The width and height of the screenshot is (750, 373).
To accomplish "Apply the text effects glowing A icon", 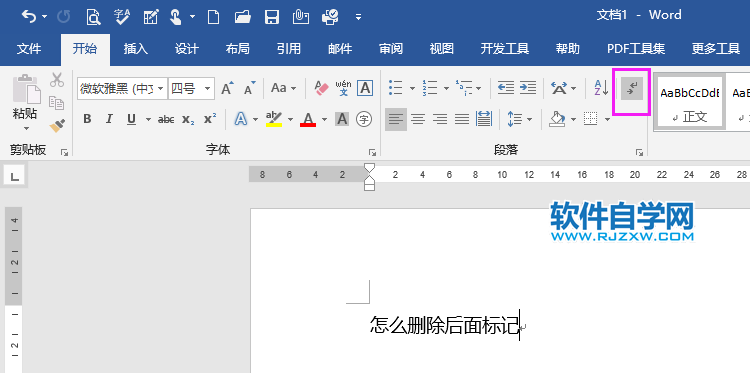I will point(241,119).
